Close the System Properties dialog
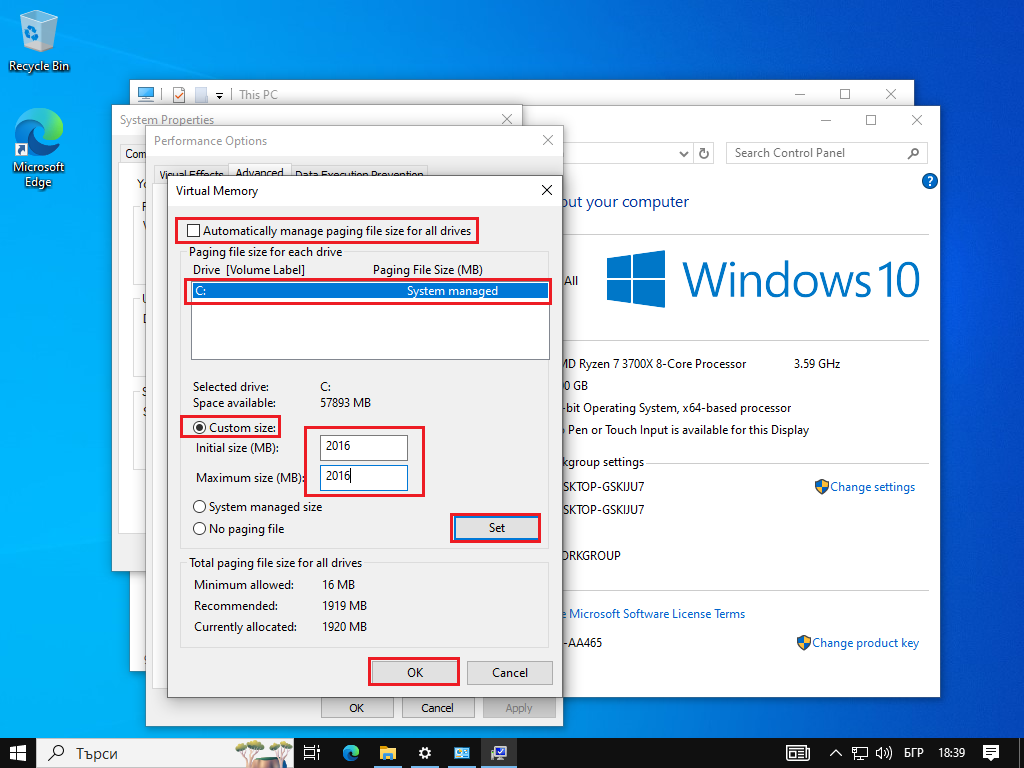The image size is (1024, 768). point(507,119)
